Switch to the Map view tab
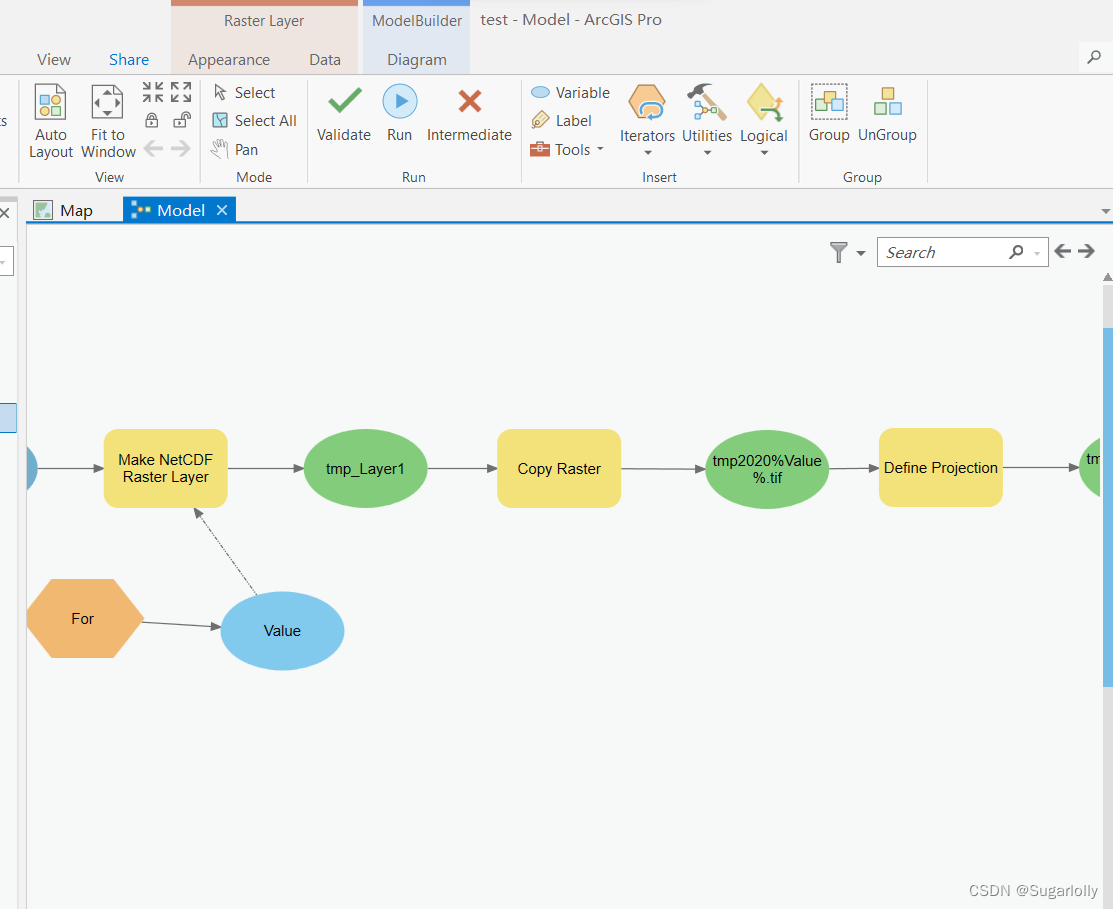 point(64,210)
